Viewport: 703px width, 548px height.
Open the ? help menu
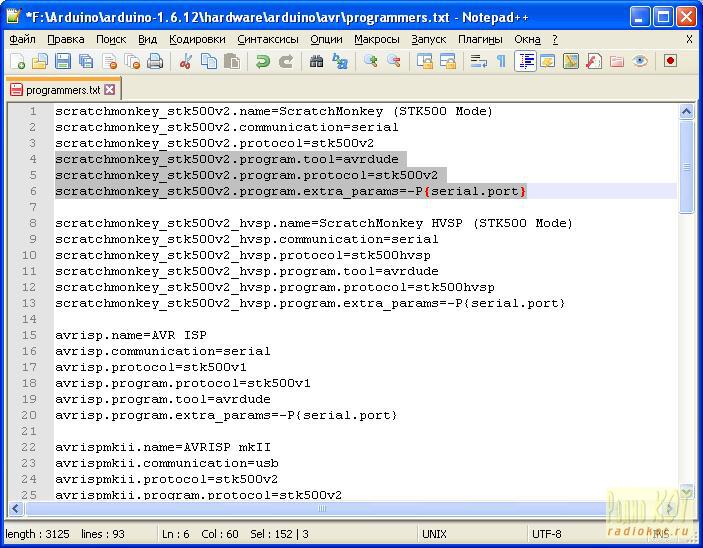tap(555, 39)
